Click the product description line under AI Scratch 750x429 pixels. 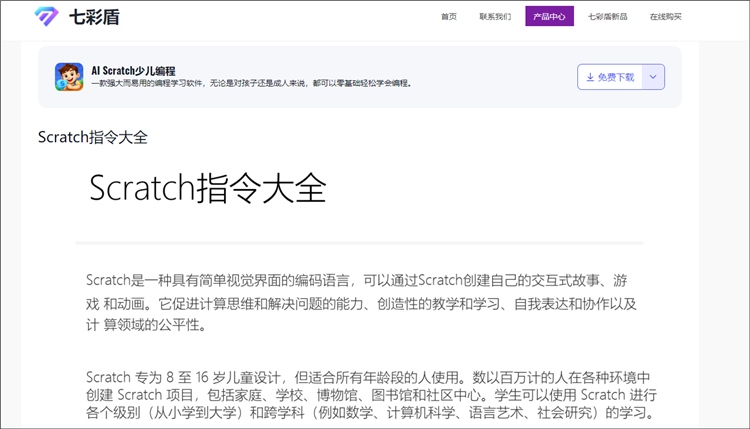[252, 83]
